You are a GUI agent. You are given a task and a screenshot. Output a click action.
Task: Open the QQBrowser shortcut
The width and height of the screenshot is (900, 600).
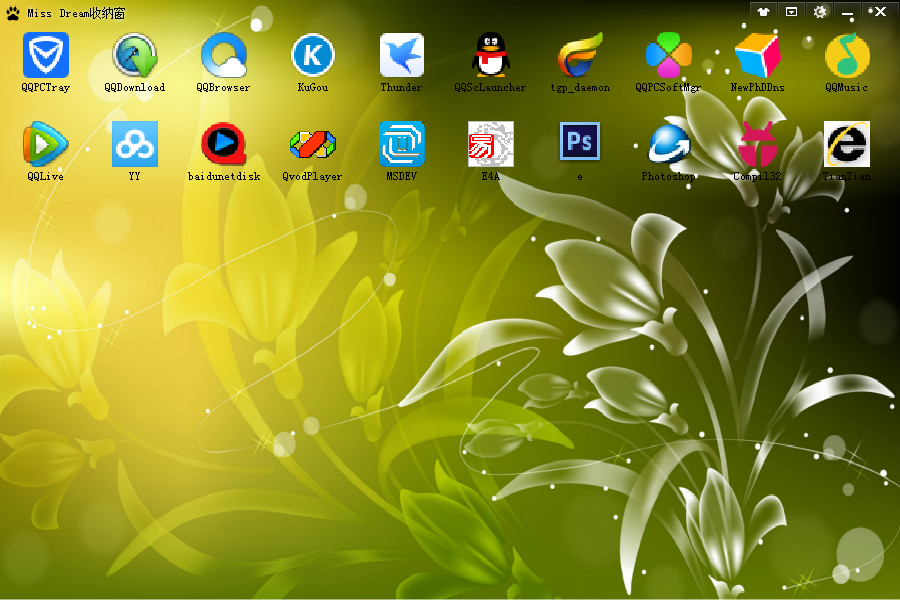pos(224,55)
